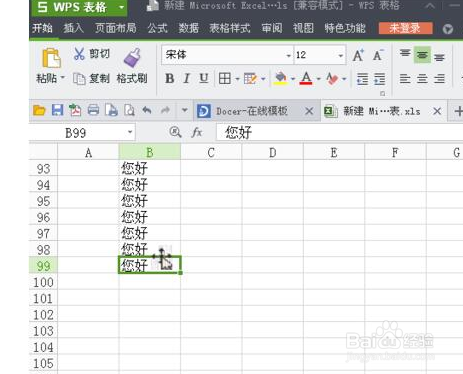Open the 页面布局 ribbon tab

(116, 28)
